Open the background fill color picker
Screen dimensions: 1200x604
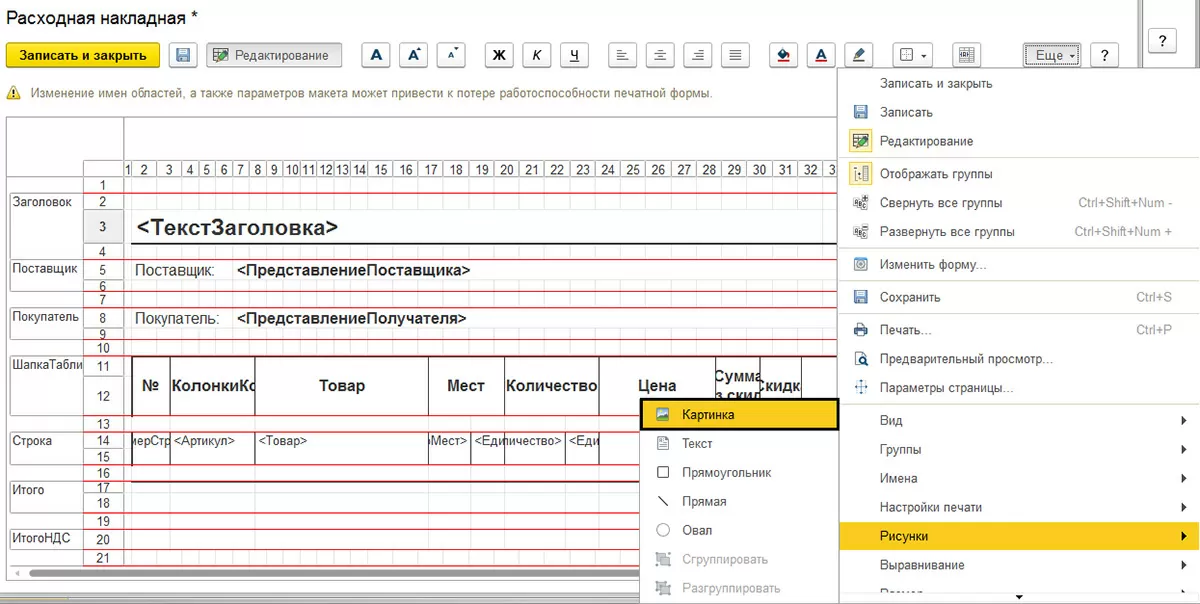(783, 55)
